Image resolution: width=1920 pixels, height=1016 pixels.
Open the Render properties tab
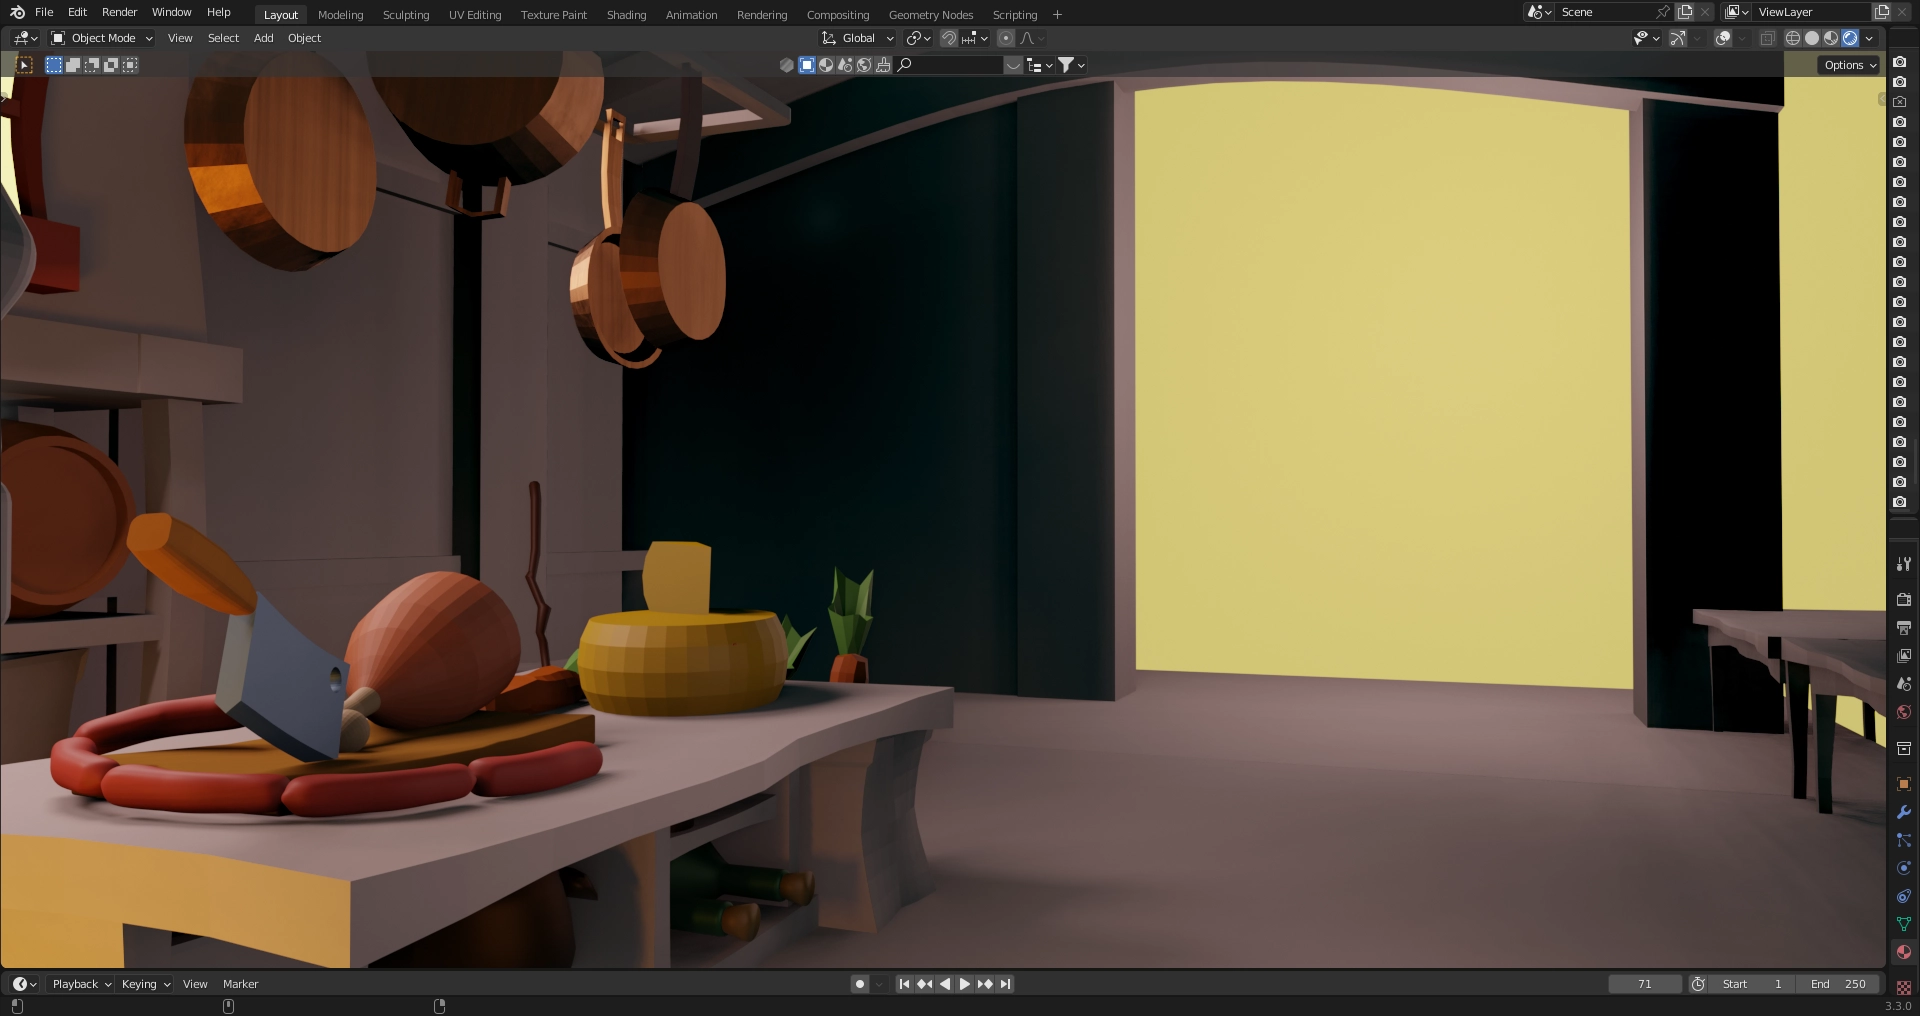[1903, 600]
